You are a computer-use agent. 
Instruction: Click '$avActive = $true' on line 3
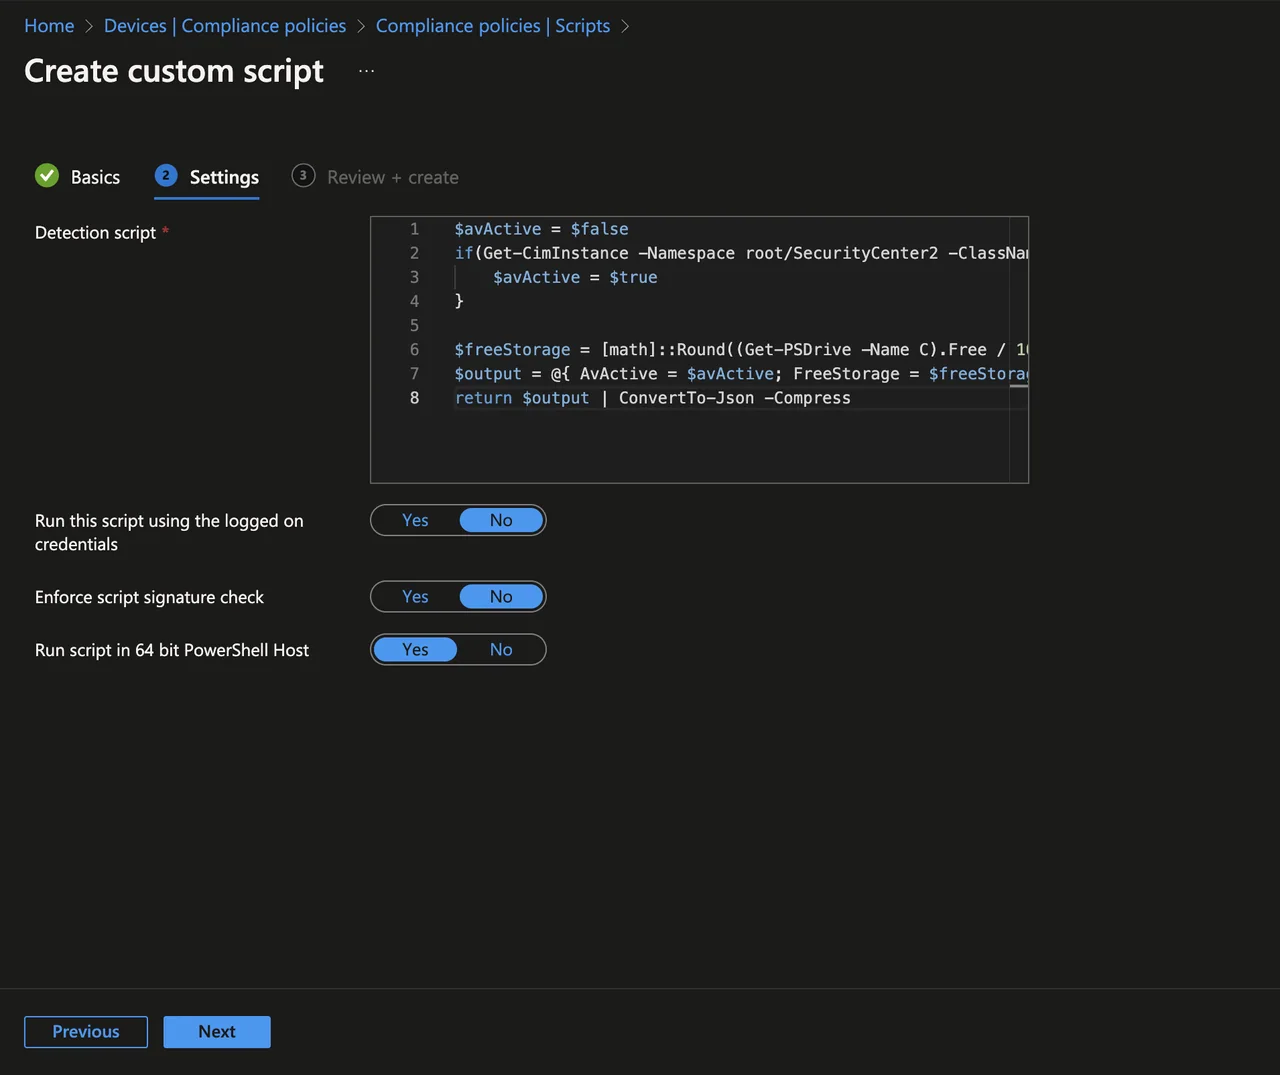575,277
